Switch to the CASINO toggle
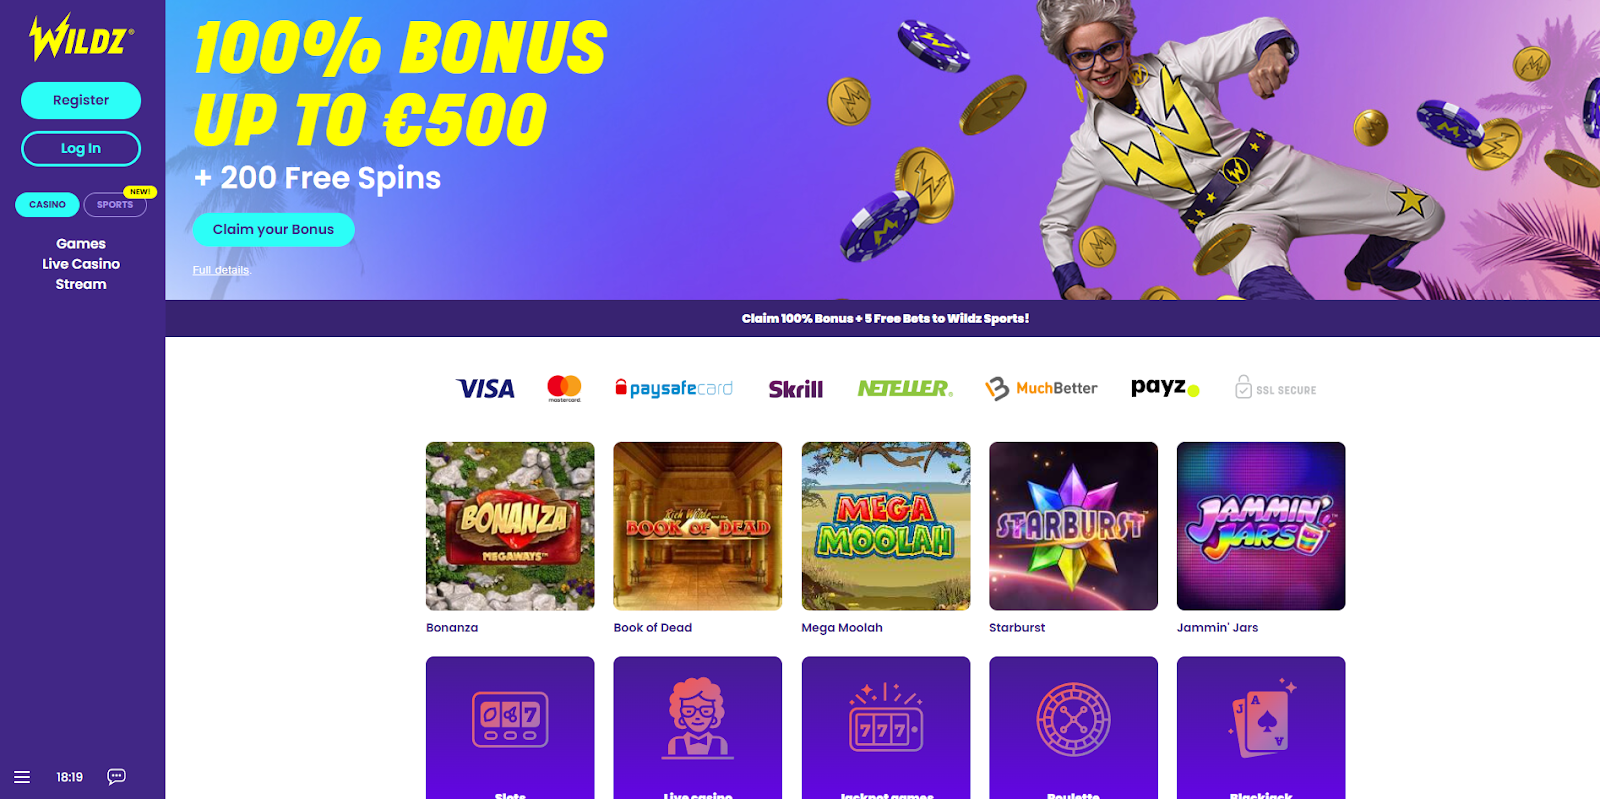The width and height of the screenshot is (1600, 799). click(x=47, y=205)
